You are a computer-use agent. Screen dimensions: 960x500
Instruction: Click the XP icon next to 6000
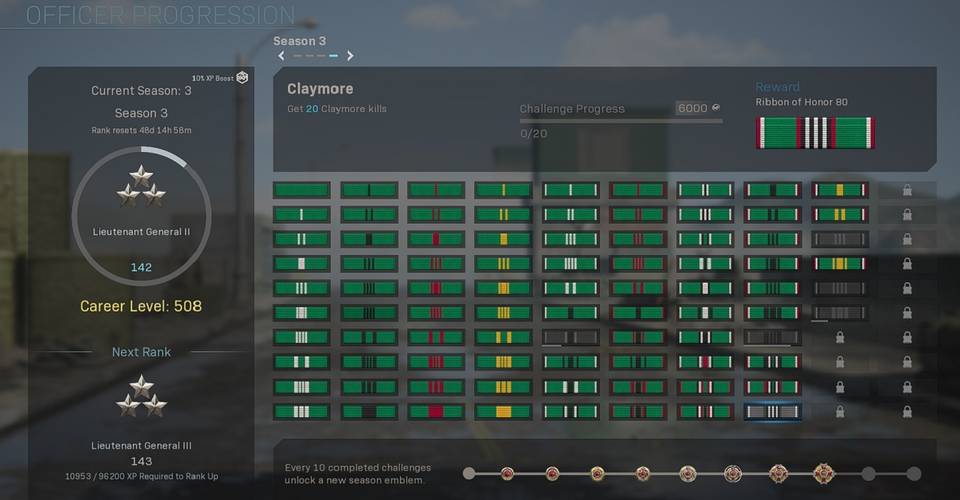click(x=716, y=108)
